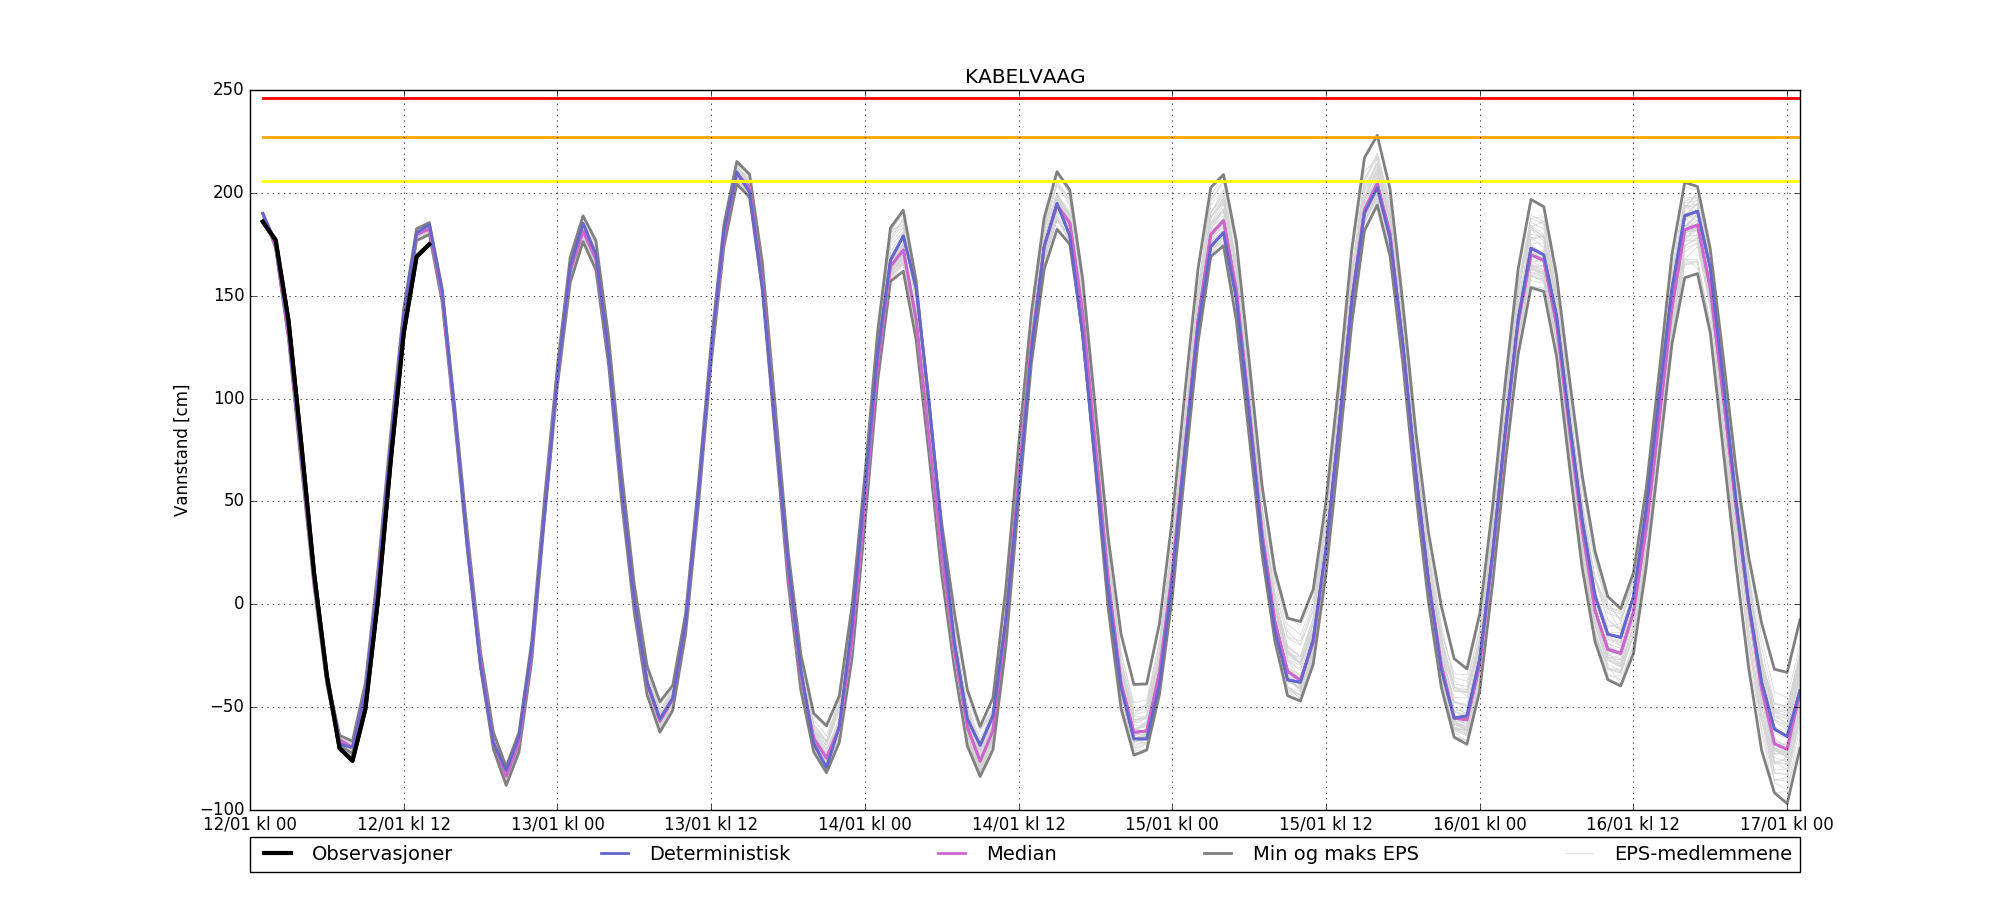
Task: Click the orange threshold line near 227 cm
Action: 1030,137
